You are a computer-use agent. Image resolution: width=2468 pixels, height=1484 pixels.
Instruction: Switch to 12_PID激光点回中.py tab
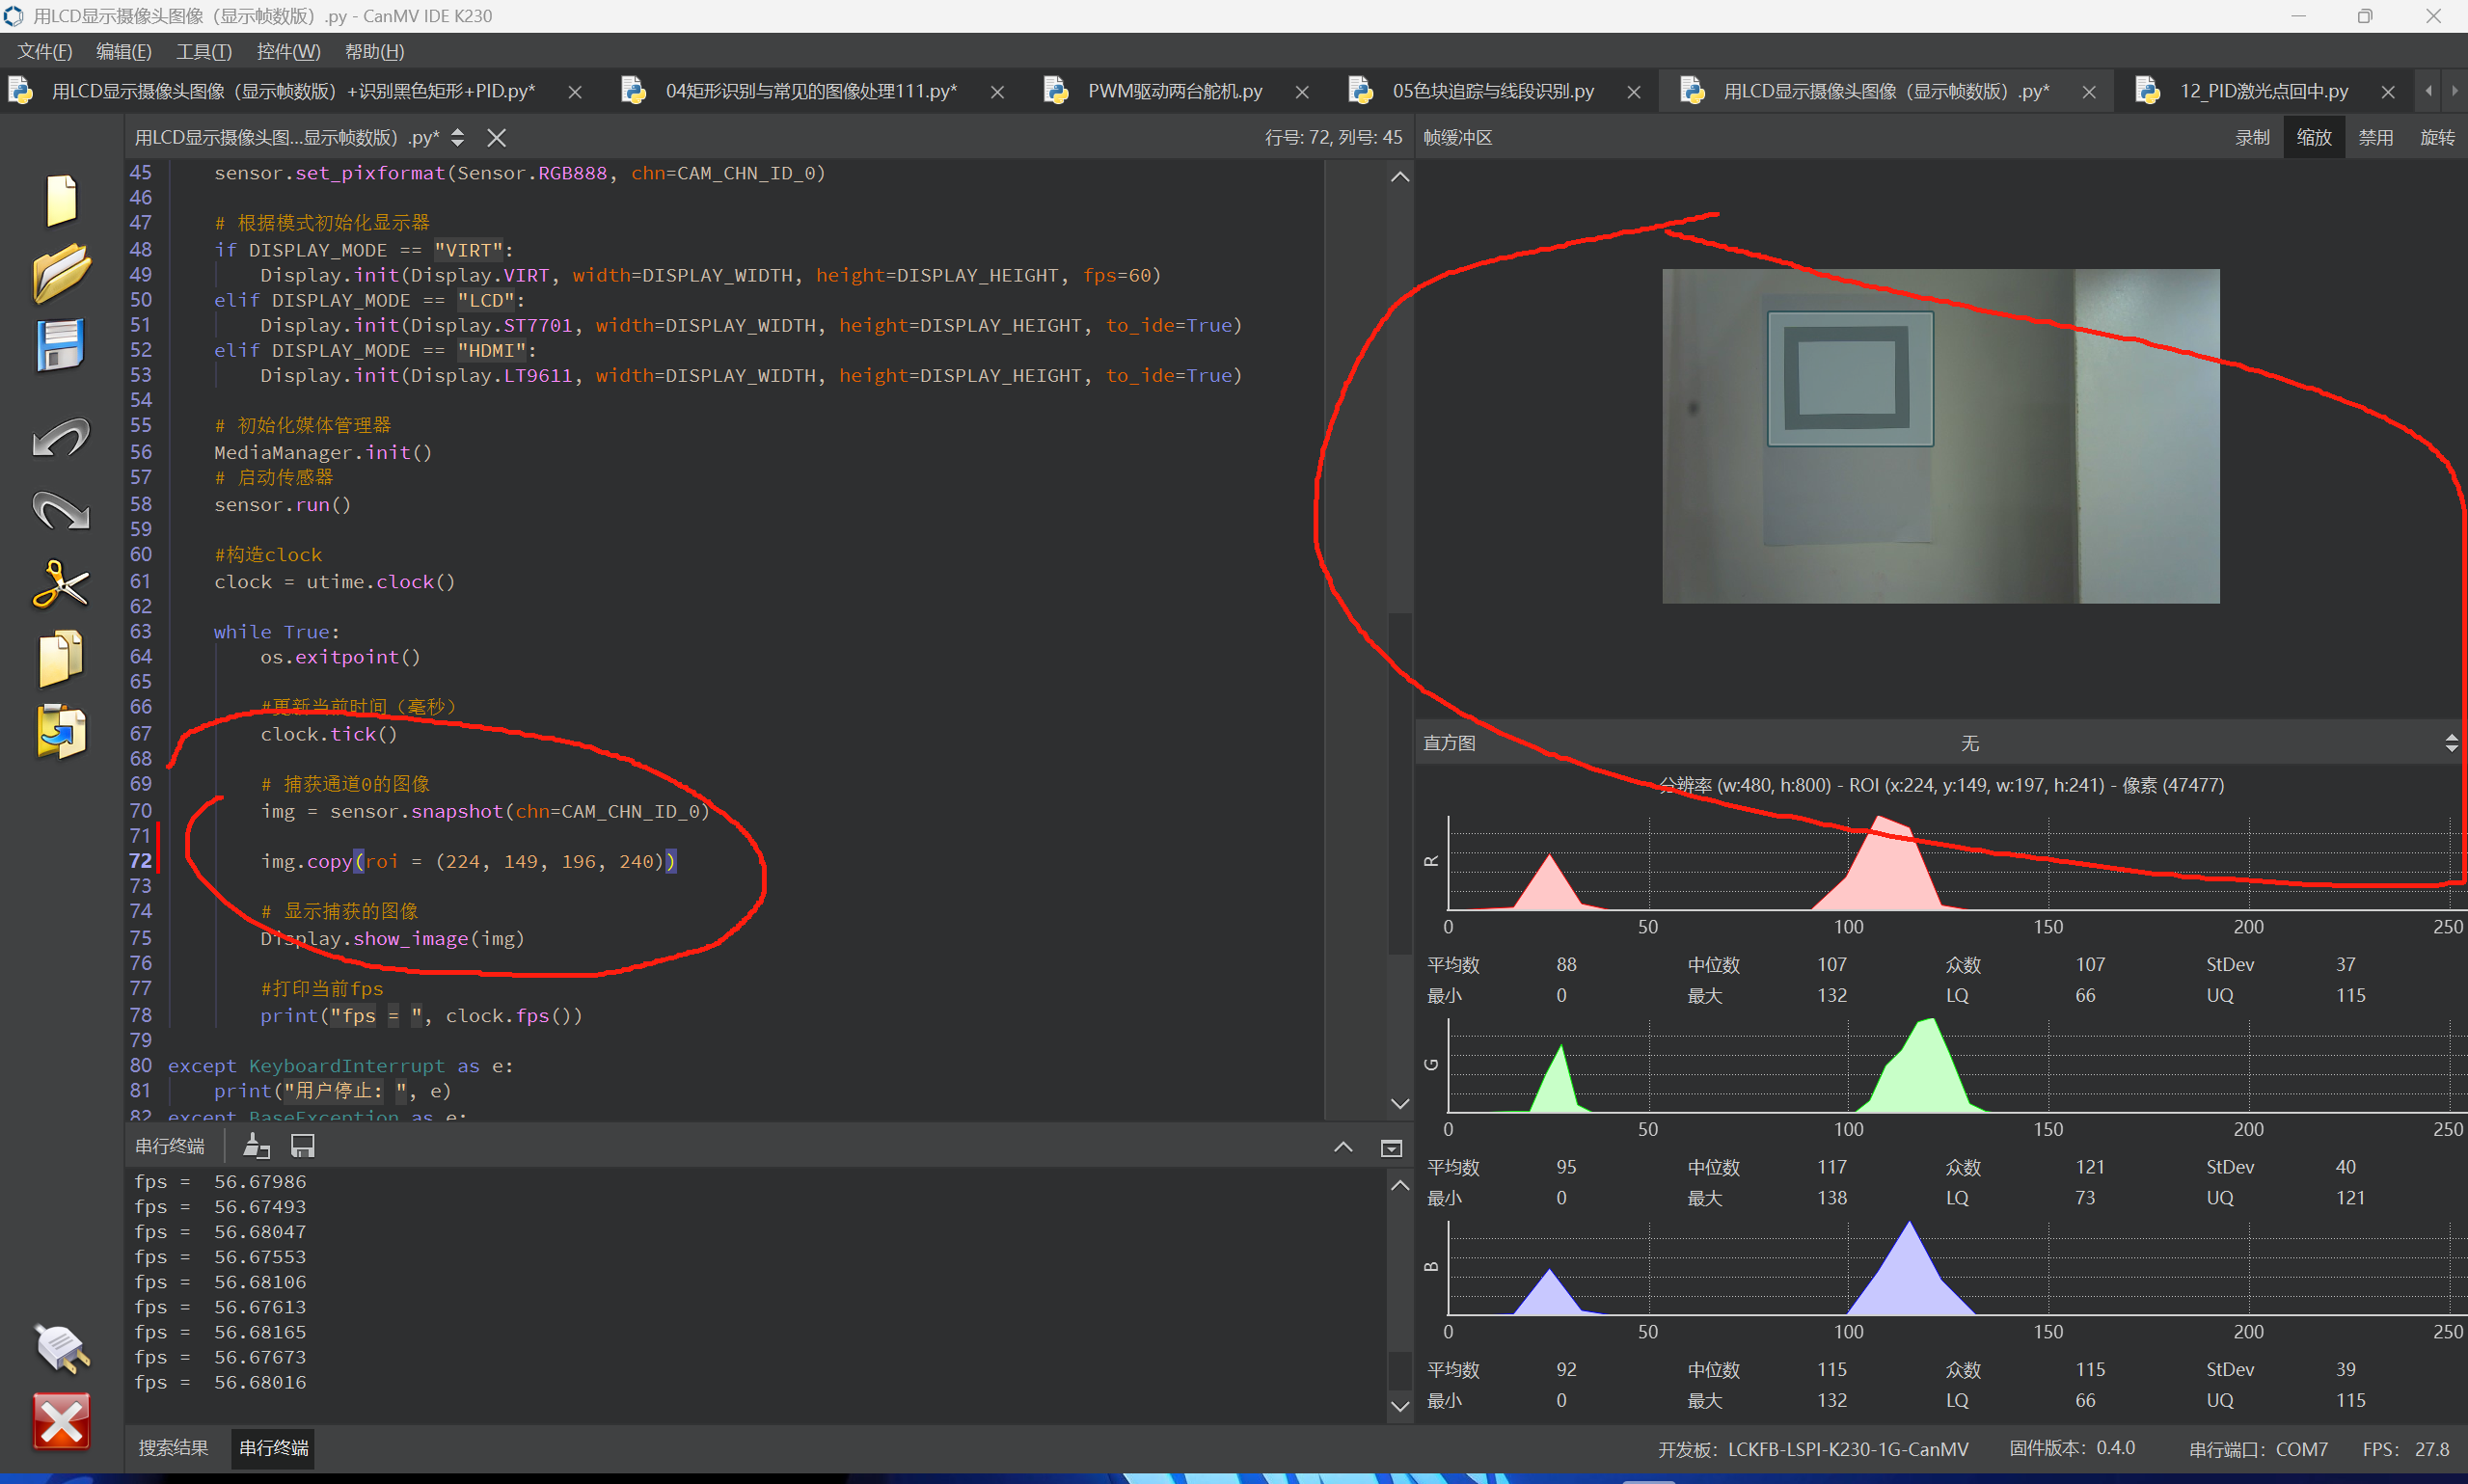pyautogui.click(x=2263, y=92)
